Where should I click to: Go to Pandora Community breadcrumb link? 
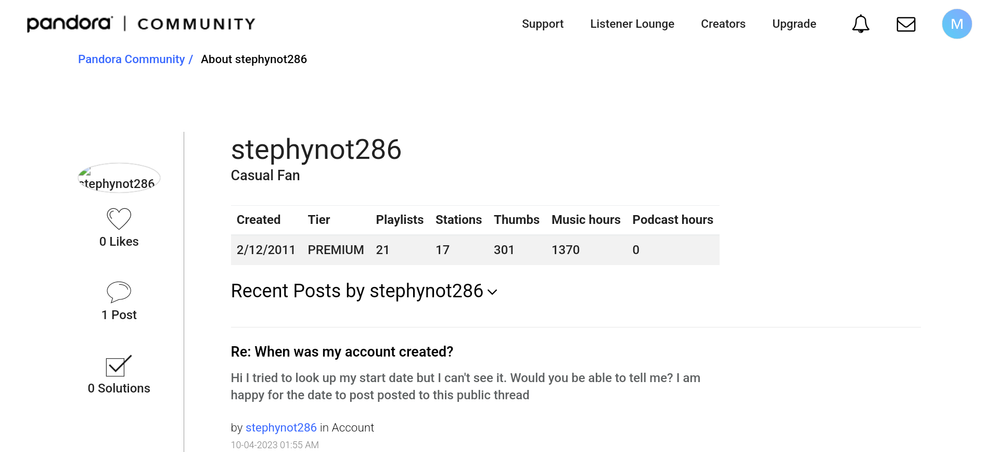pos(131,59)
